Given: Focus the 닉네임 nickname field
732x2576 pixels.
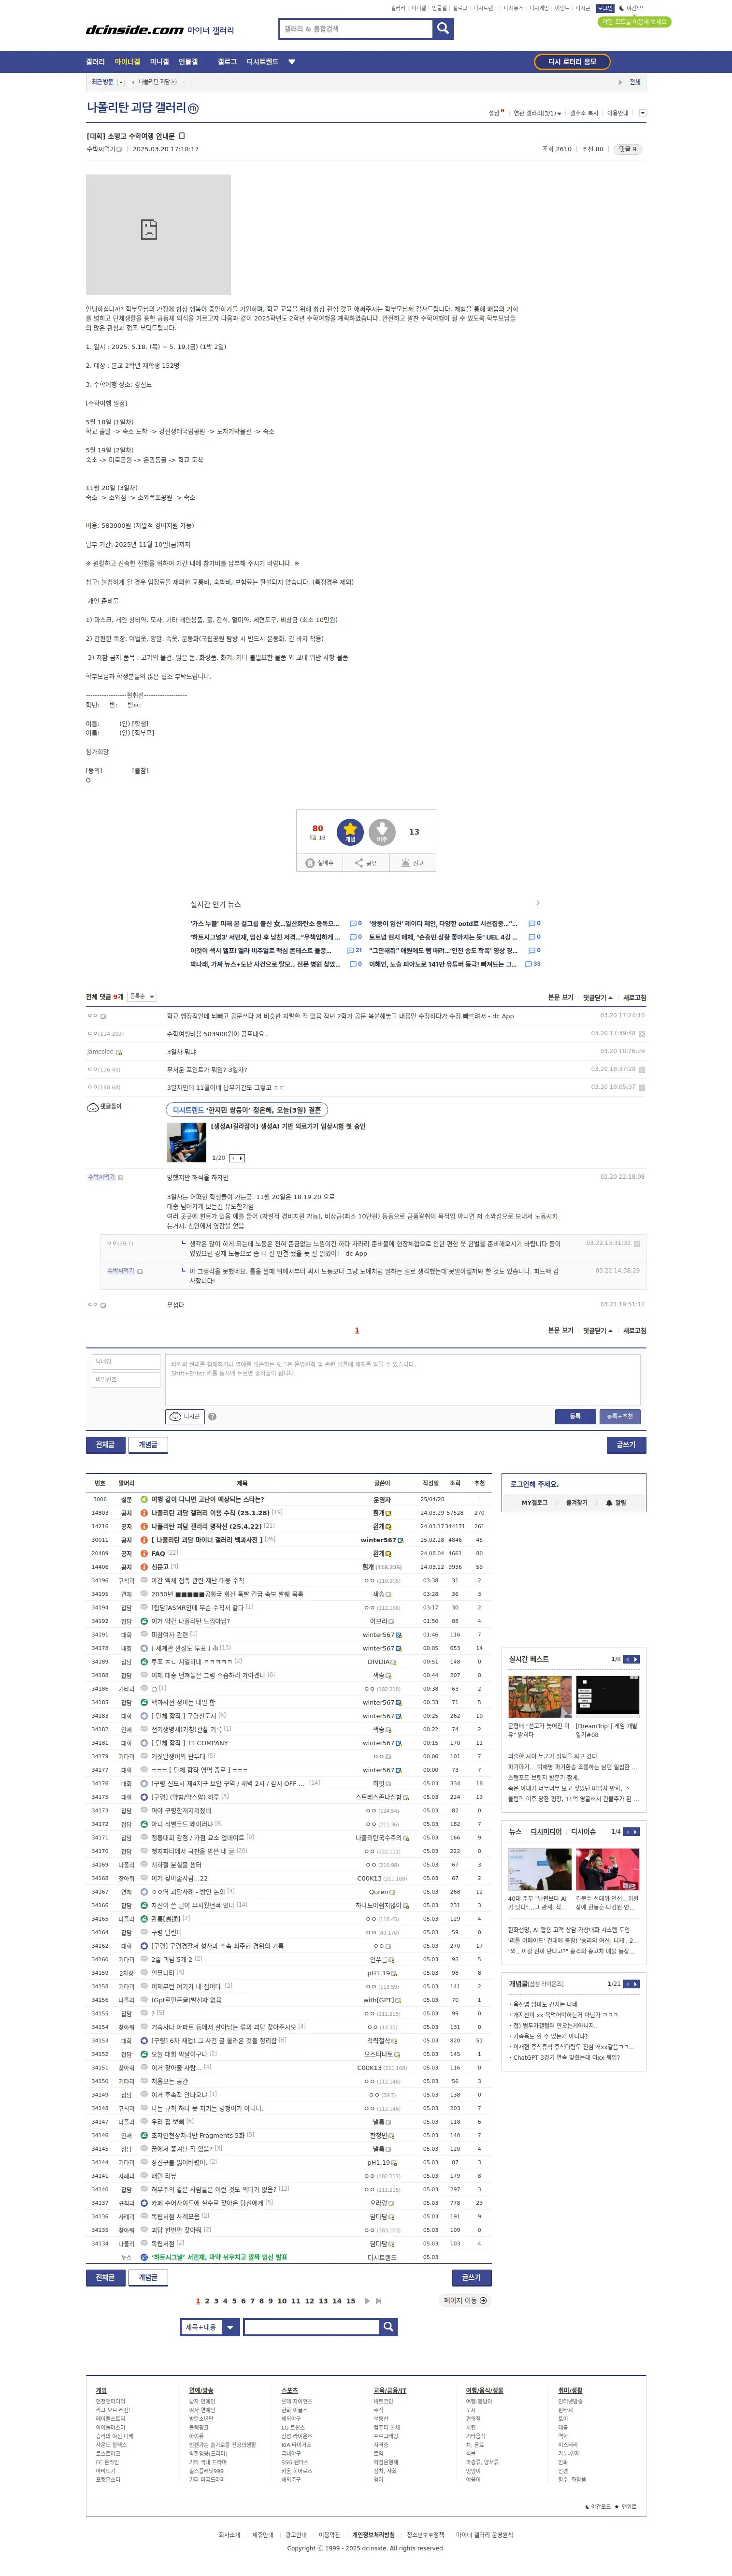Looking at the screenshot, I should tap(126, 1362).
